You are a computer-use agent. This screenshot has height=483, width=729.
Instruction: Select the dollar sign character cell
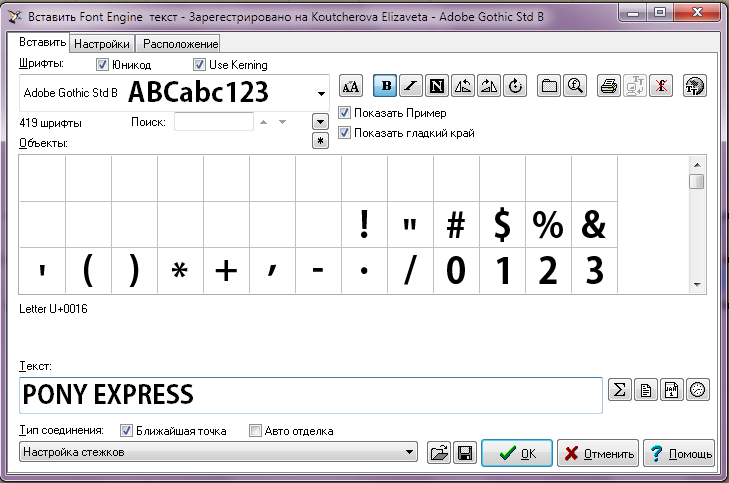point(502,225)
